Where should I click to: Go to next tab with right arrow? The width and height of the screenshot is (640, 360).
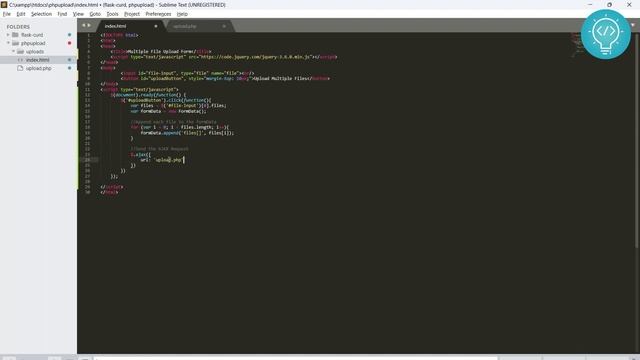point(89,25)
